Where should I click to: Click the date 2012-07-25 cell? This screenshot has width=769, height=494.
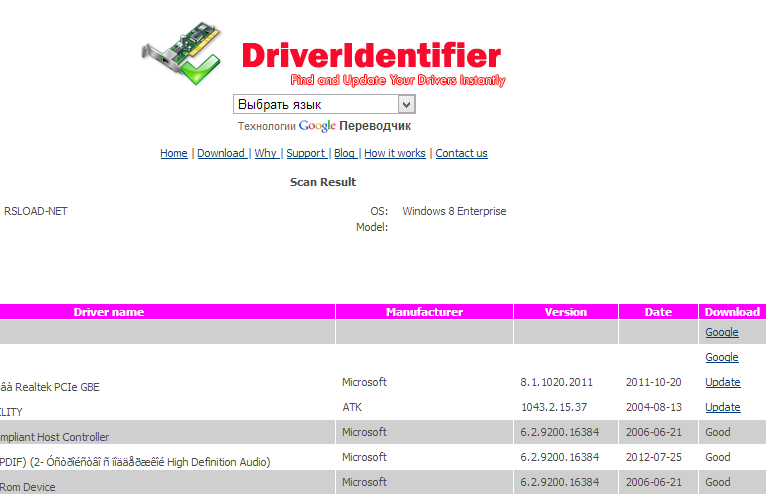[x=653, y=457]
